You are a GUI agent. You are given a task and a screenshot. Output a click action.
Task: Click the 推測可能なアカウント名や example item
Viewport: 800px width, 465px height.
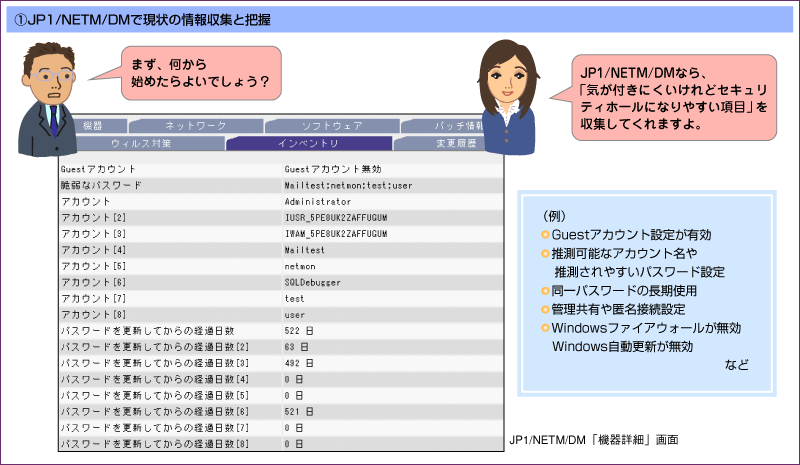point(624,253)
